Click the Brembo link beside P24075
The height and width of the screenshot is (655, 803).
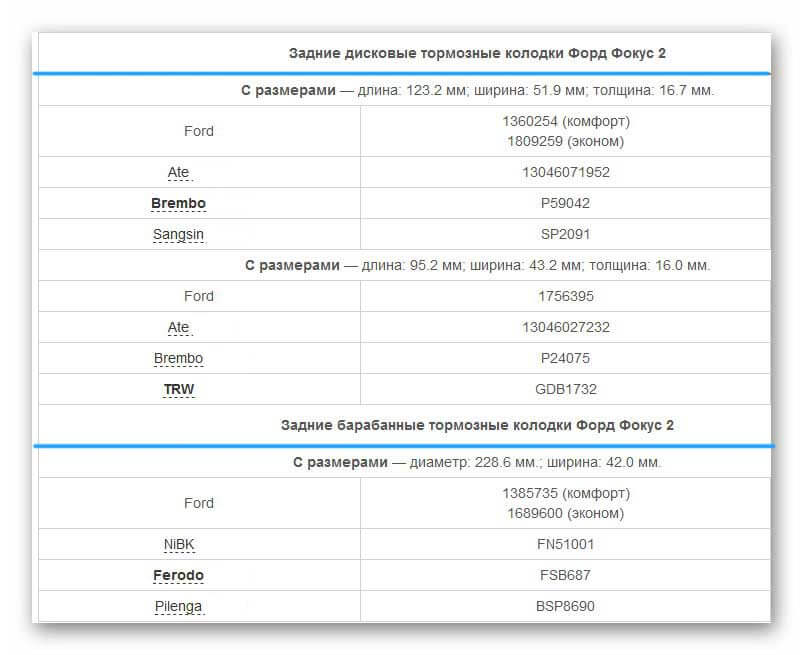point(178,358)
